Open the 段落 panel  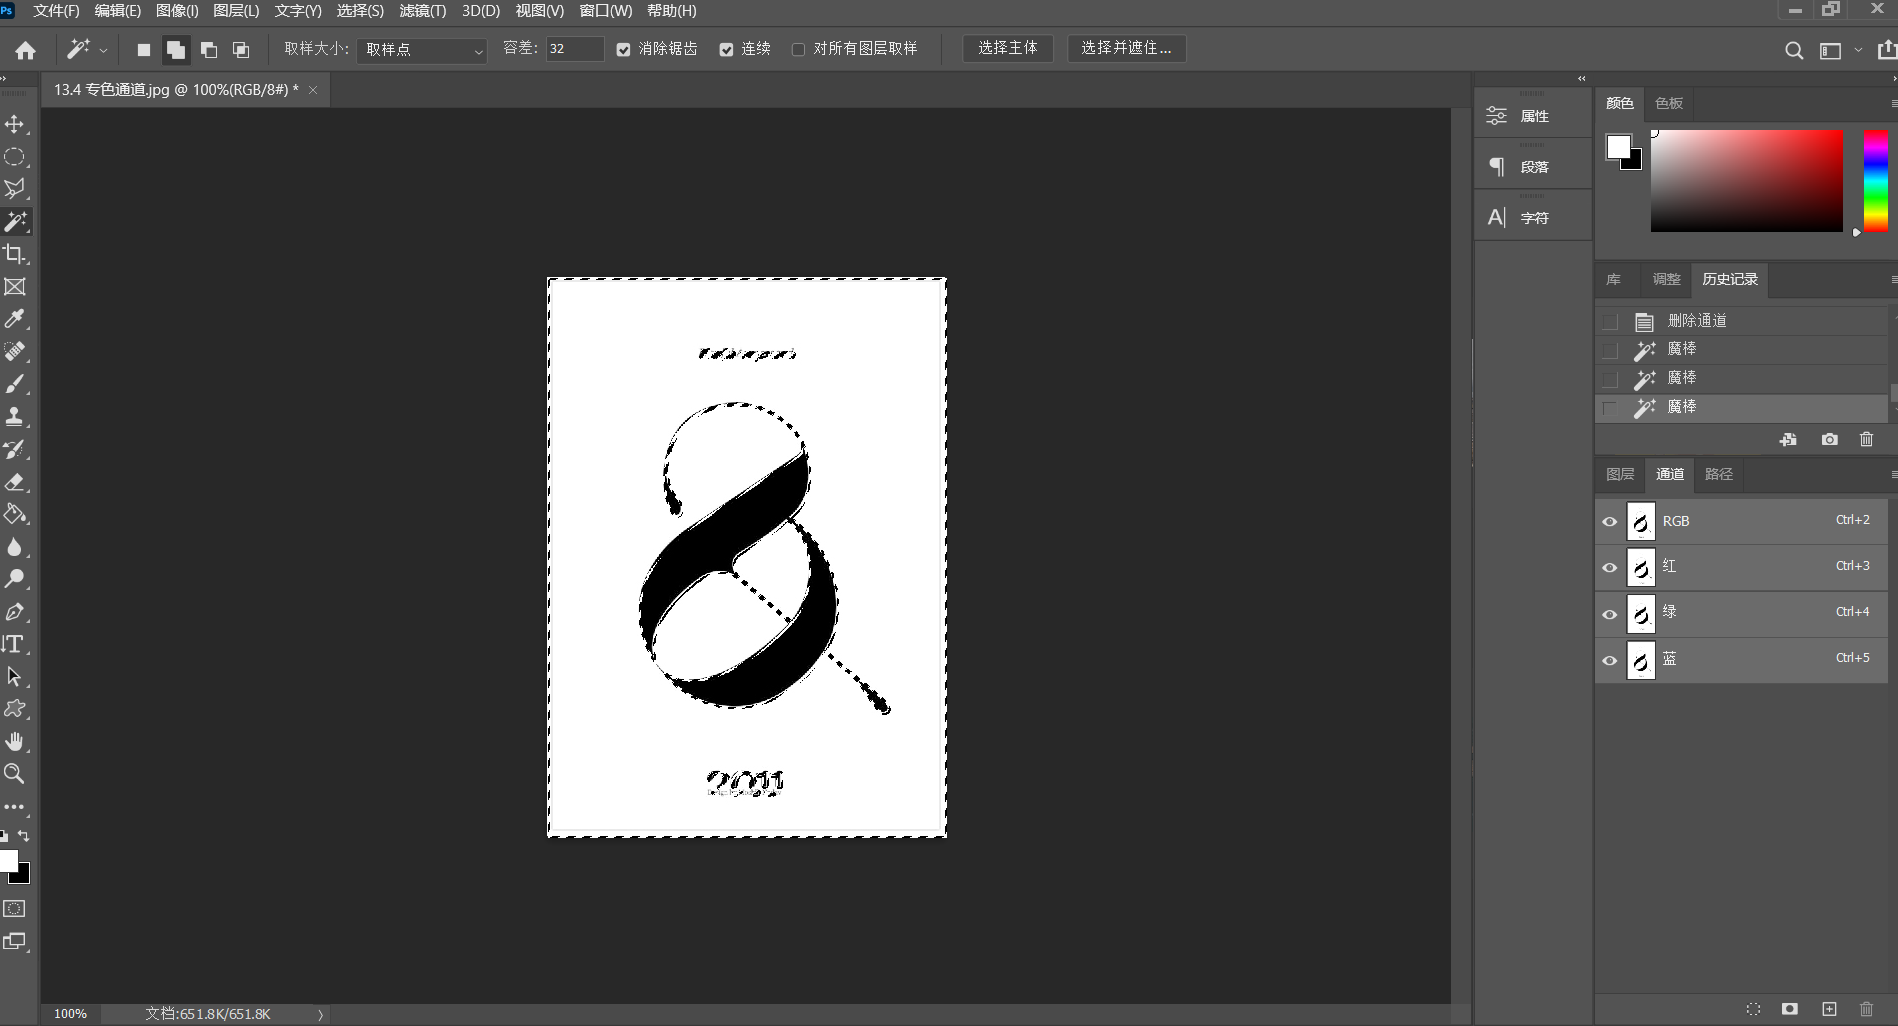point(1533,167)
